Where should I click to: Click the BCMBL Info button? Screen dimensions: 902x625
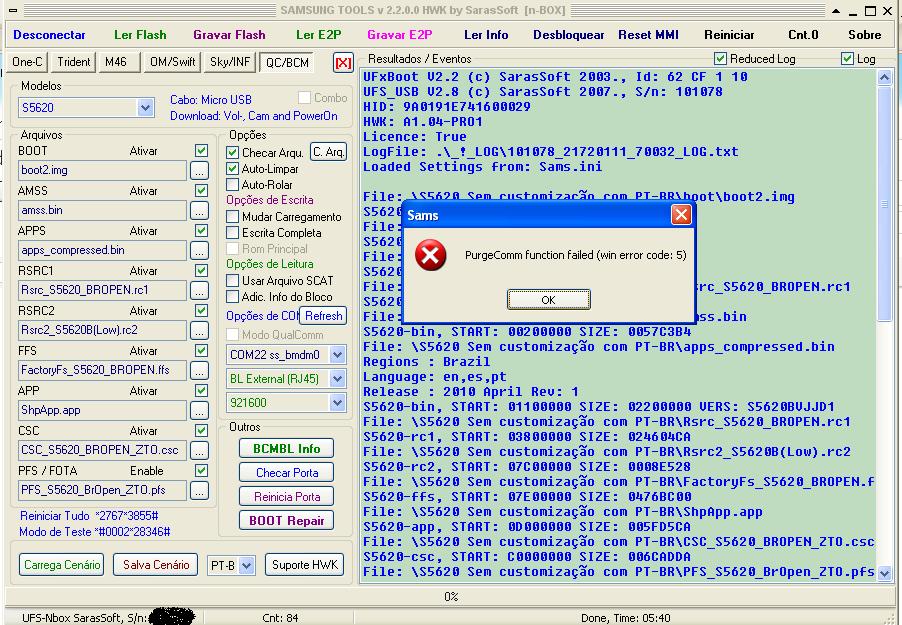coord(286,449)
